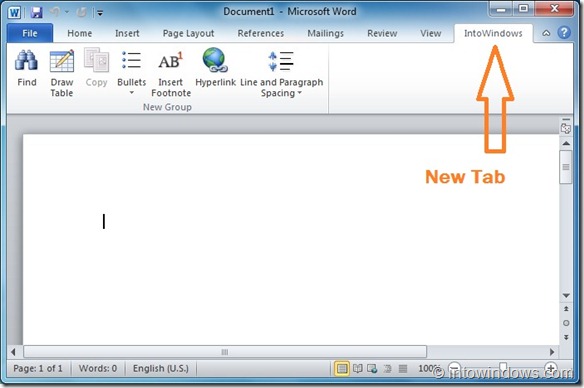The height and width of the screenshot is (388, 584).
Task: Change language English (U.S.)
Action: coord(161,369)
